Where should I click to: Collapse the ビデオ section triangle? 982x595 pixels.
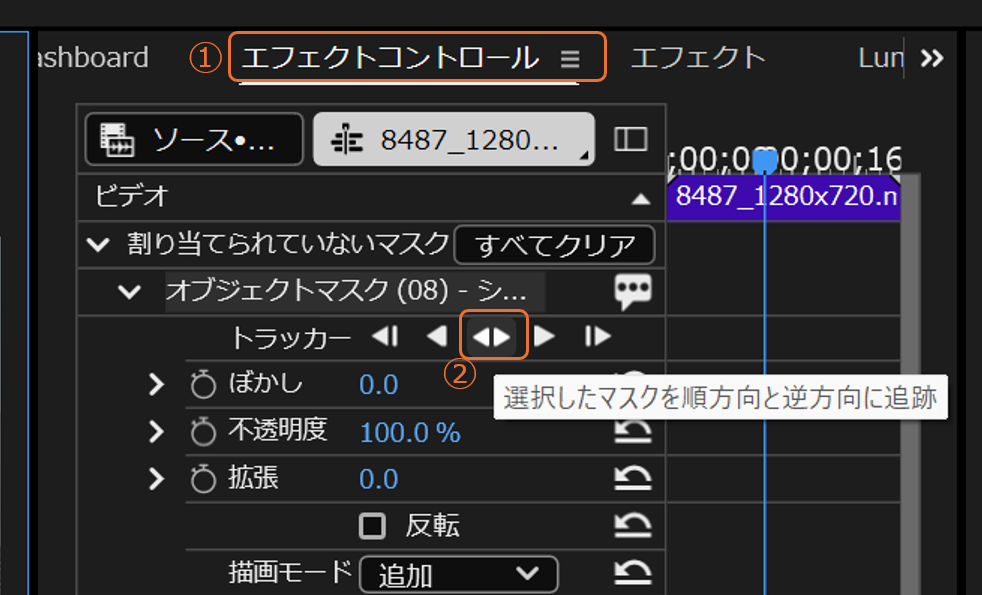click(x=640, y=199)
